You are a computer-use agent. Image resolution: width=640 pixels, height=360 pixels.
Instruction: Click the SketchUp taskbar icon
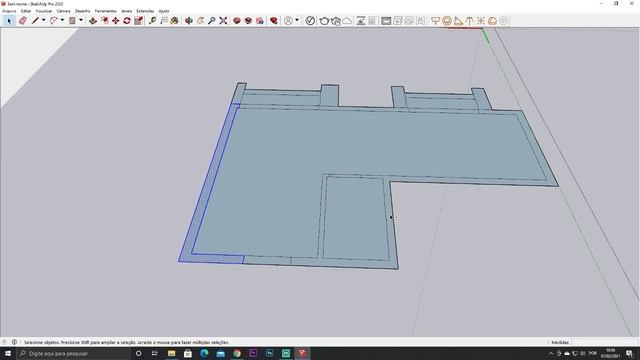302,353
